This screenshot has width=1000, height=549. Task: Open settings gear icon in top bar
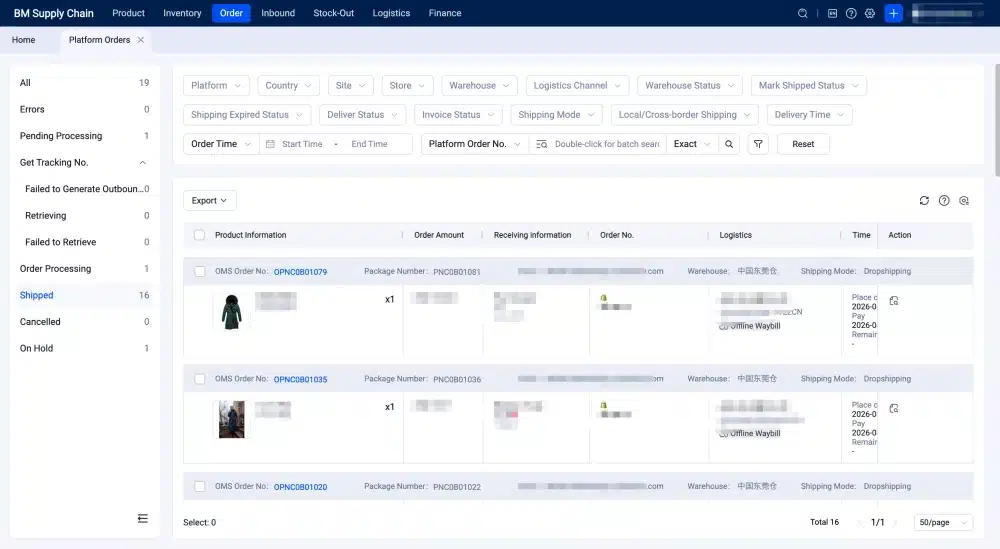(870, 13)
